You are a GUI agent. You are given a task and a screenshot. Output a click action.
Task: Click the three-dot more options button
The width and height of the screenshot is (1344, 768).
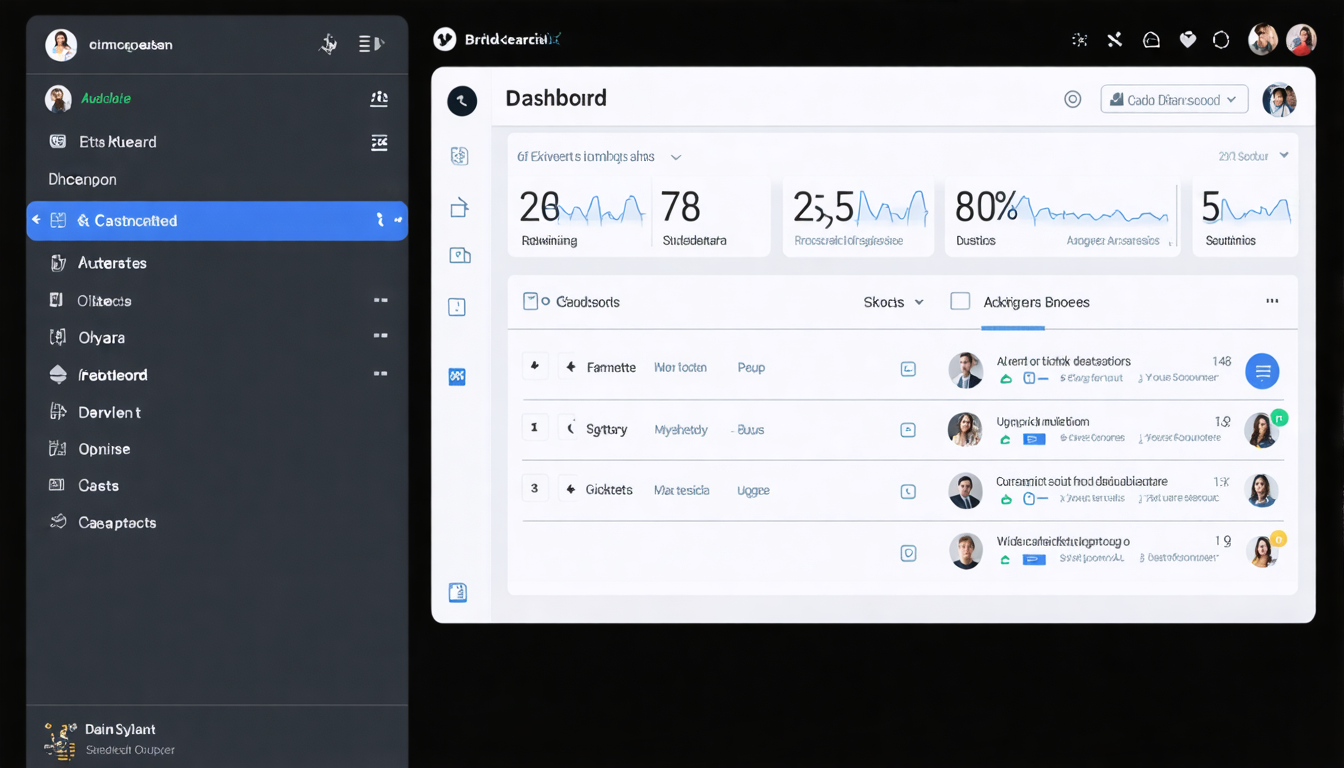(1272, 301)
